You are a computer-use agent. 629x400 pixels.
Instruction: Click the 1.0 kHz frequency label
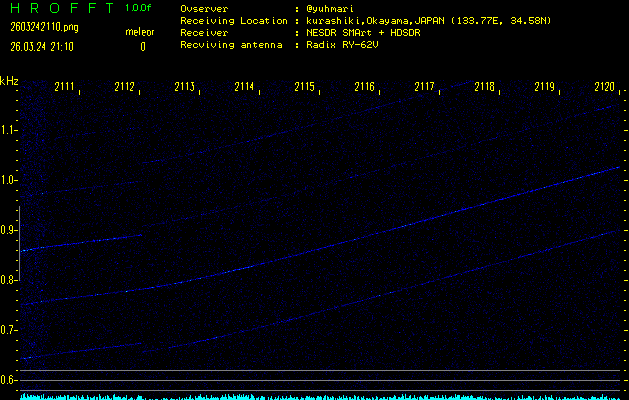(9, 180)
